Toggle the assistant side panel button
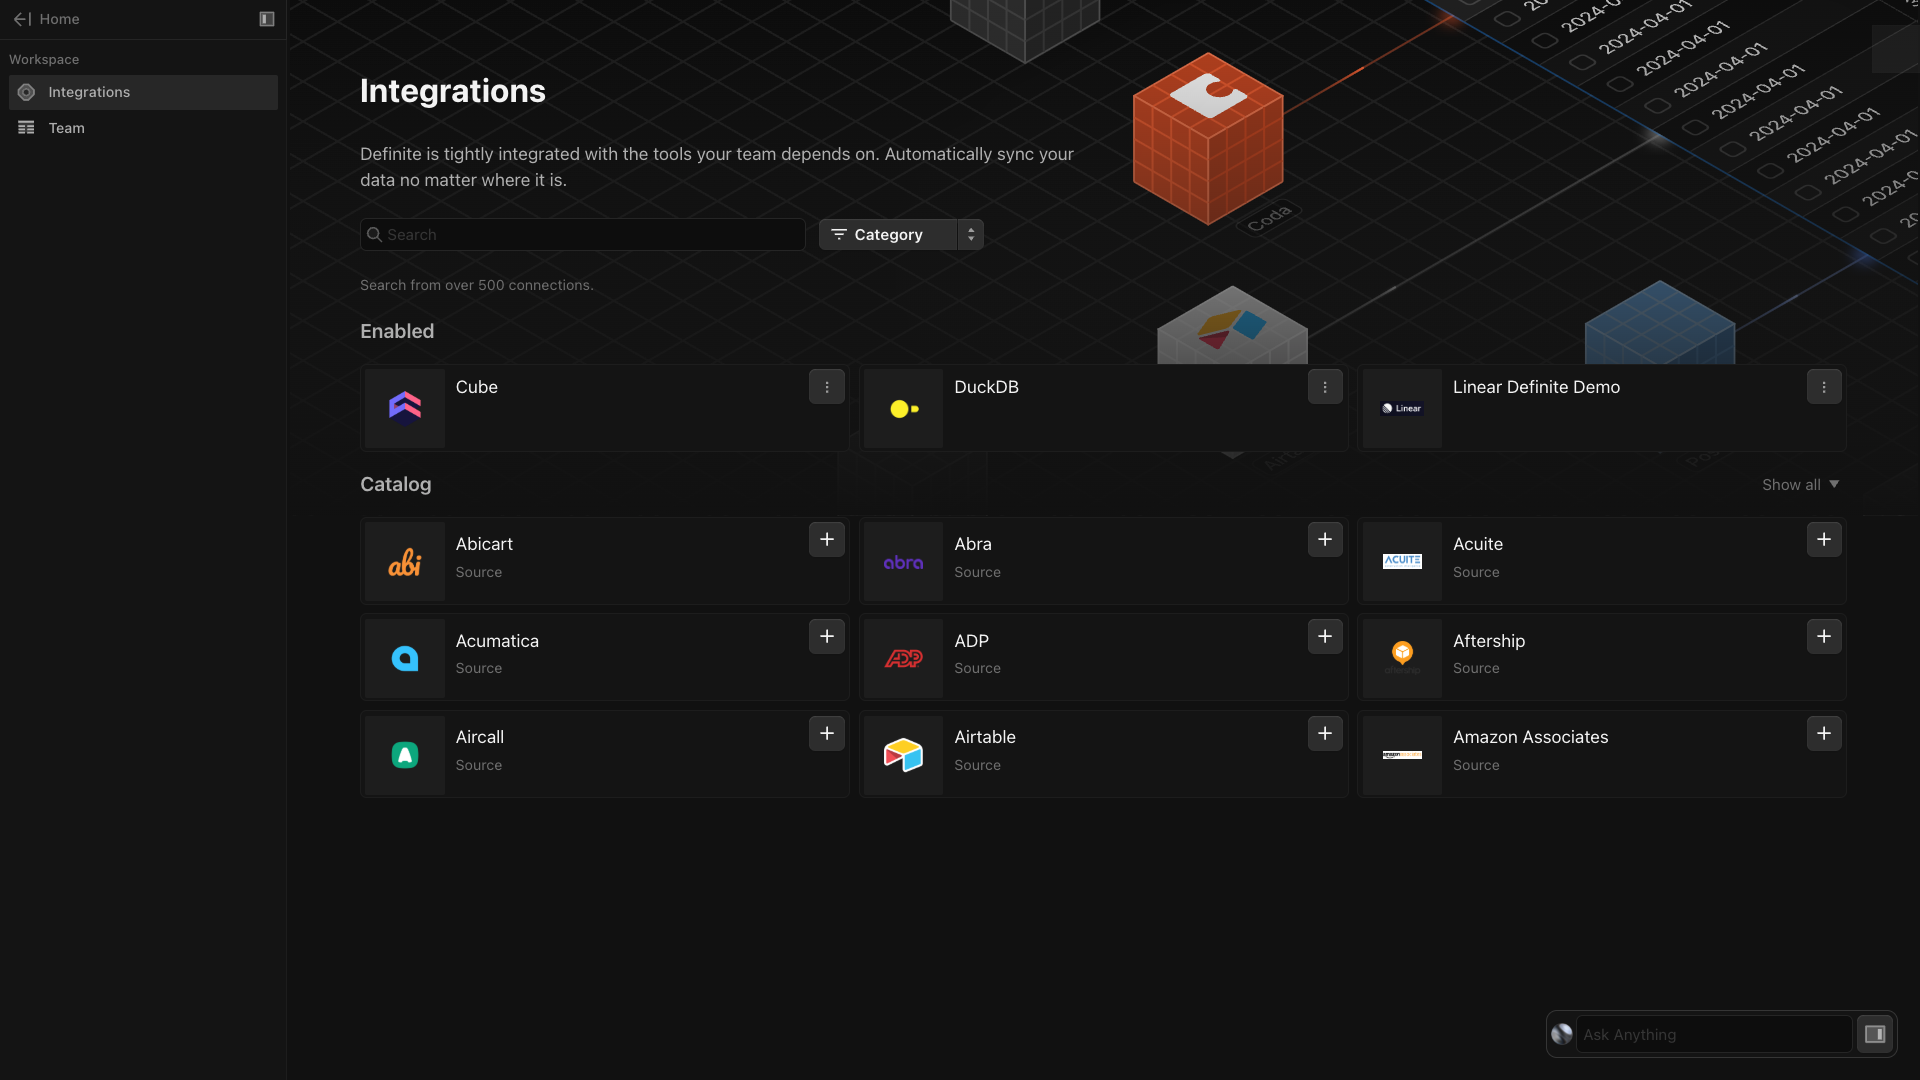 pos(1875,1035)
